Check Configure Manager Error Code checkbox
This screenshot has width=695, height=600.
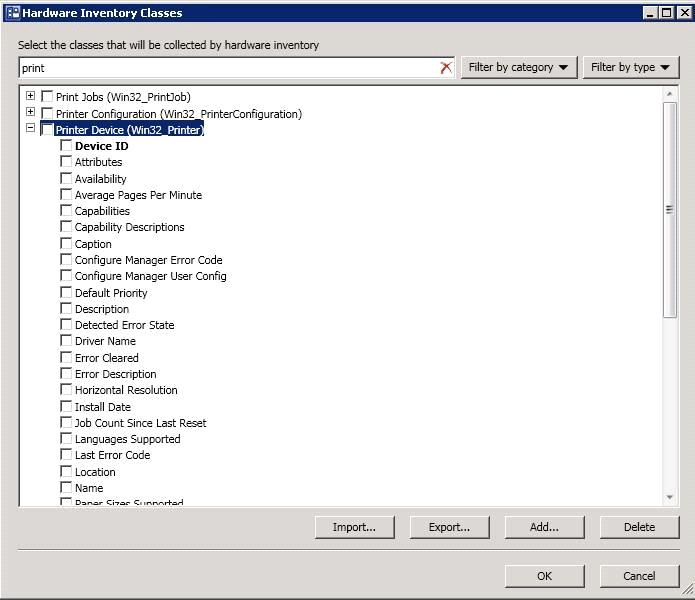pyautogui.click(x=66, y=259)
